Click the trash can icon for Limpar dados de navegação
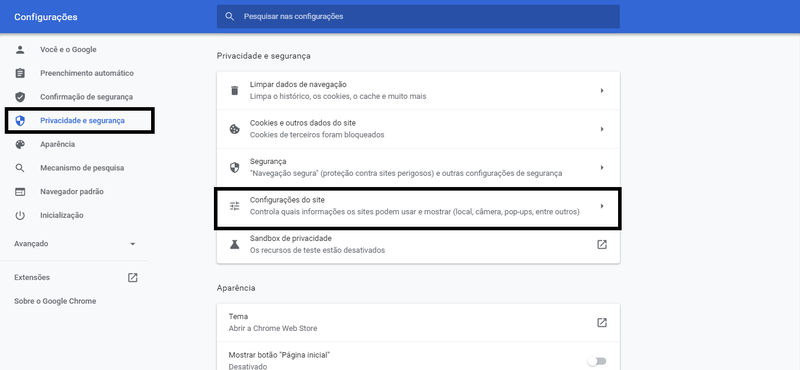 point(234,90)
